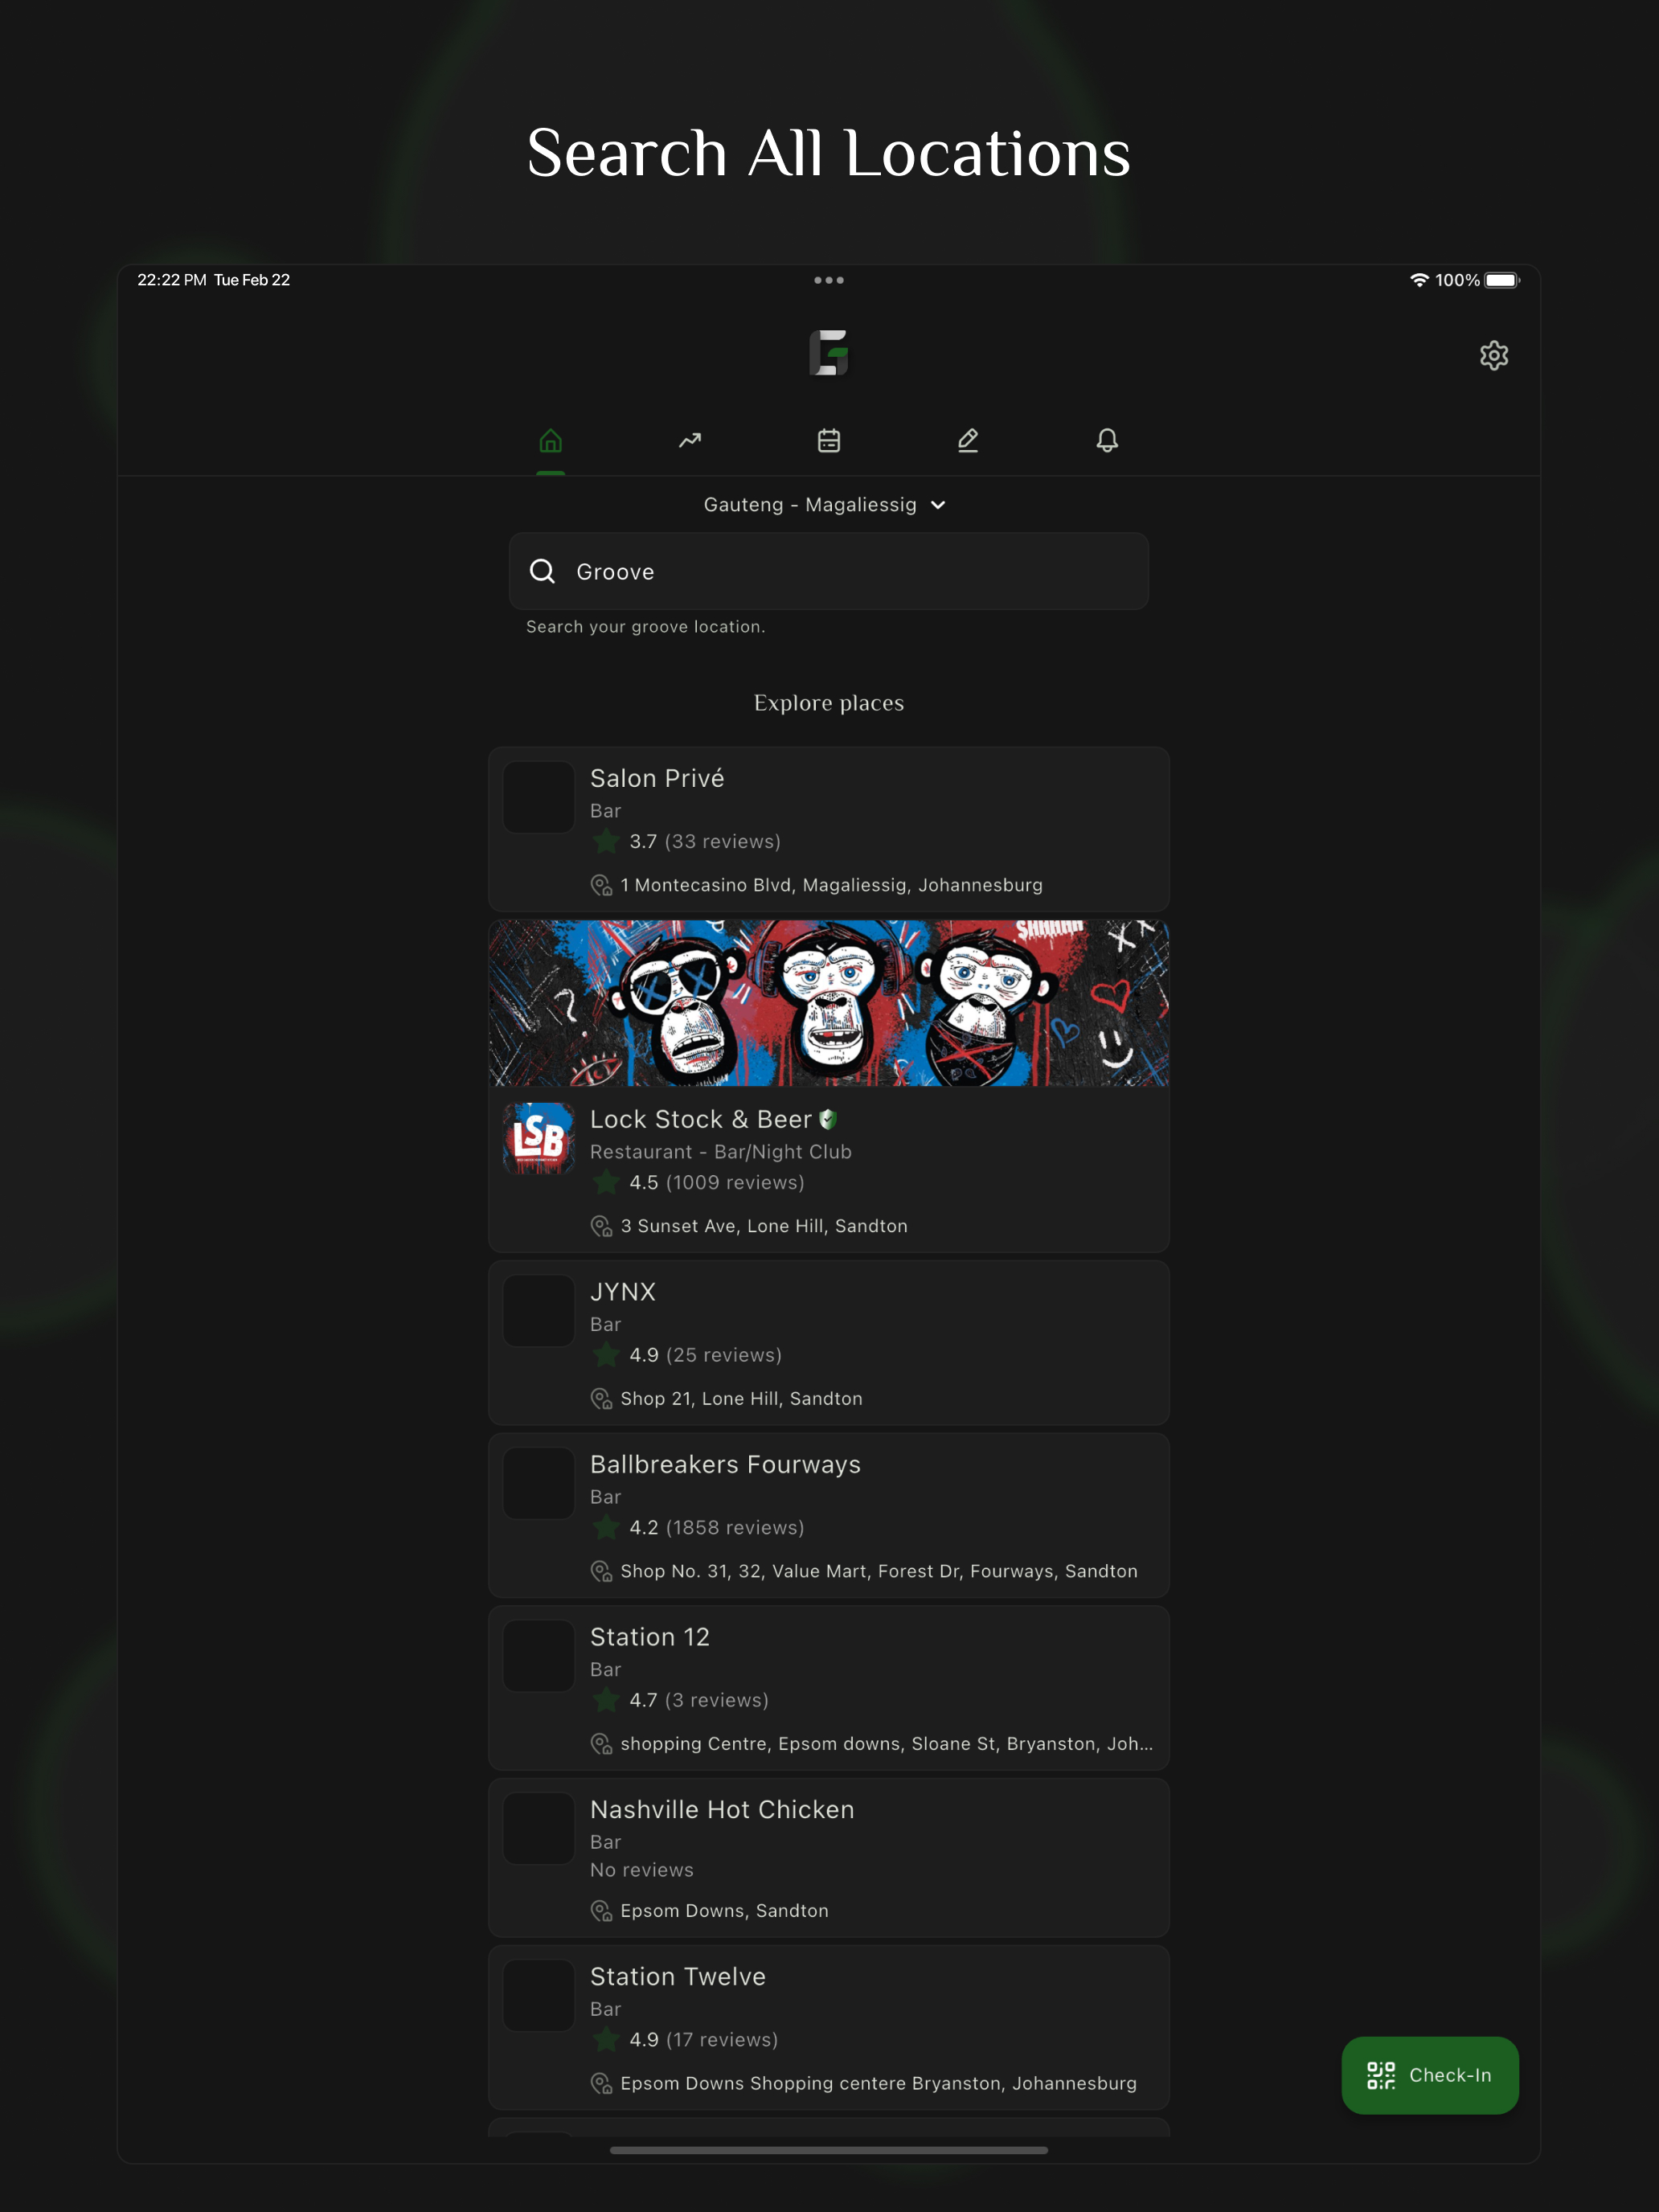The height and width of the screenshot is (2212, 1659).
Task: Click the search magnifier icon
Action: coord(542,571)
